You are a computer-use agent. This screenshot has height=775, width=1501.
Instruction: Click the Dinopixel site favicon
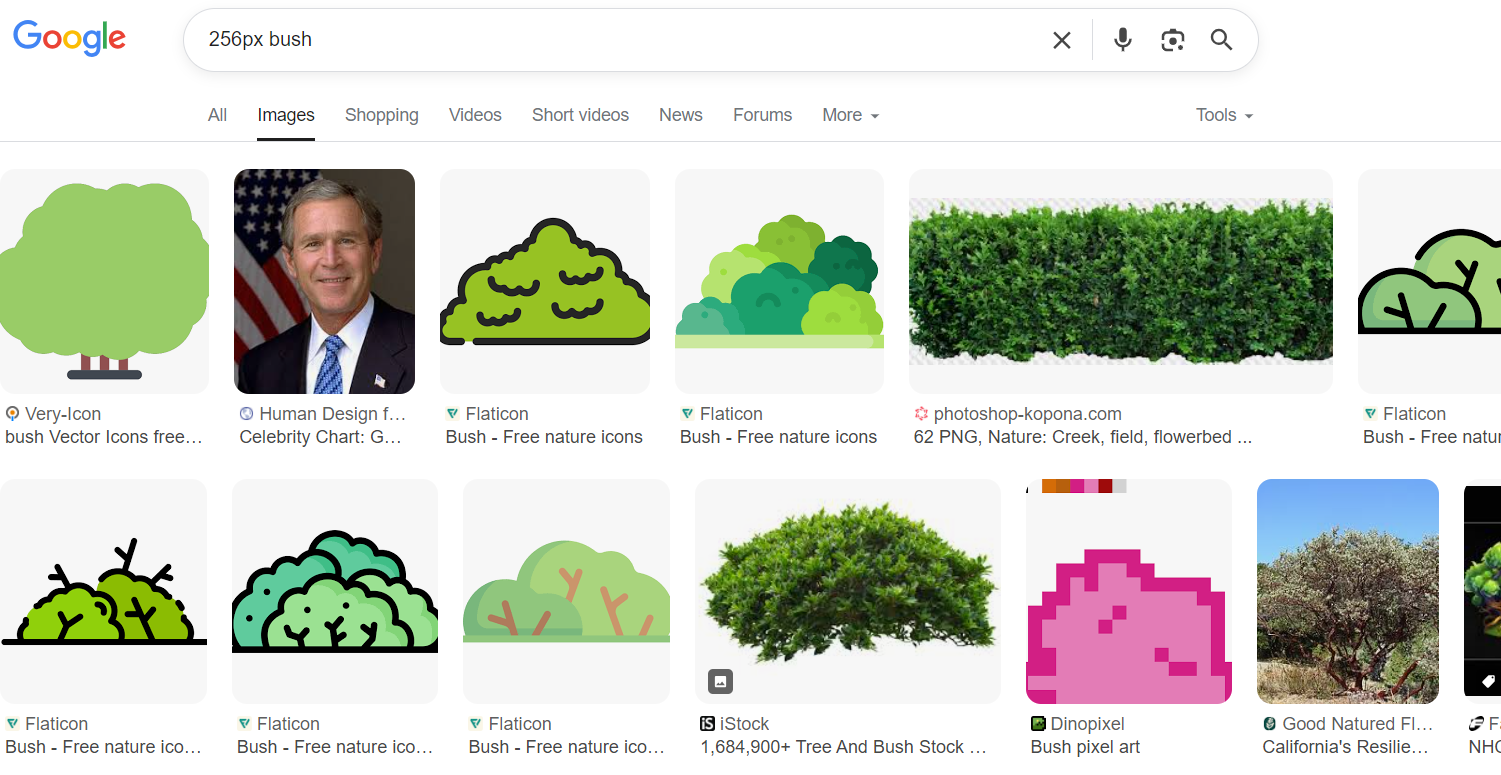point(1038,723)
